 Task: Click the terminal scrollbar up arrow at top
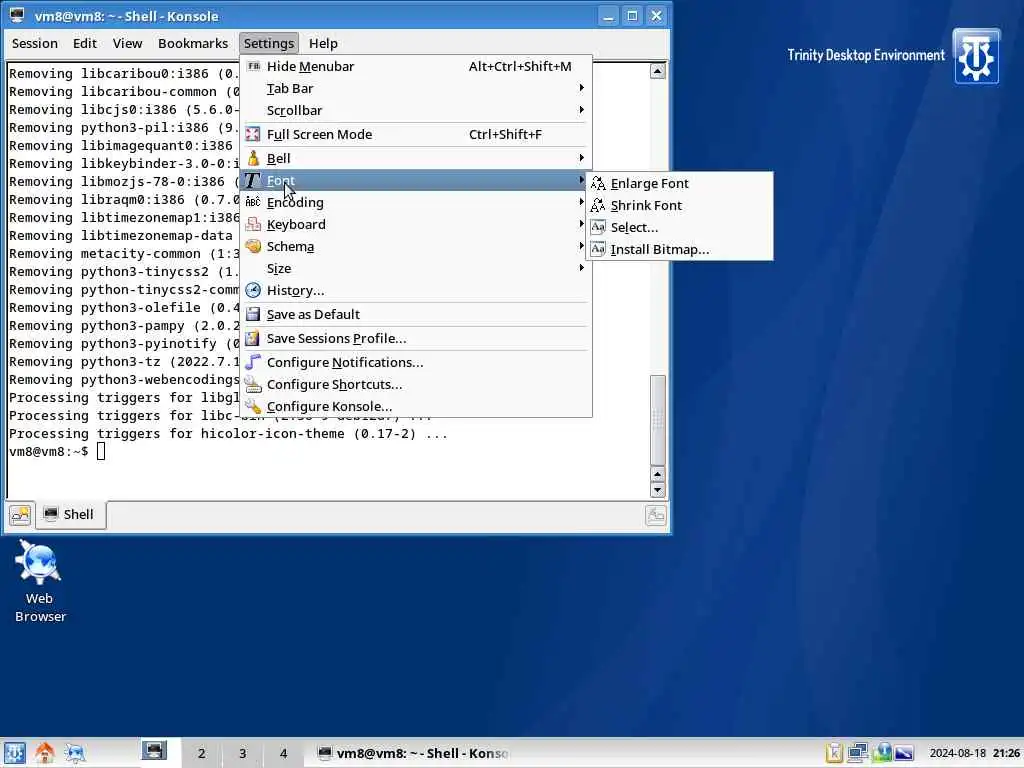click(658, 71)
